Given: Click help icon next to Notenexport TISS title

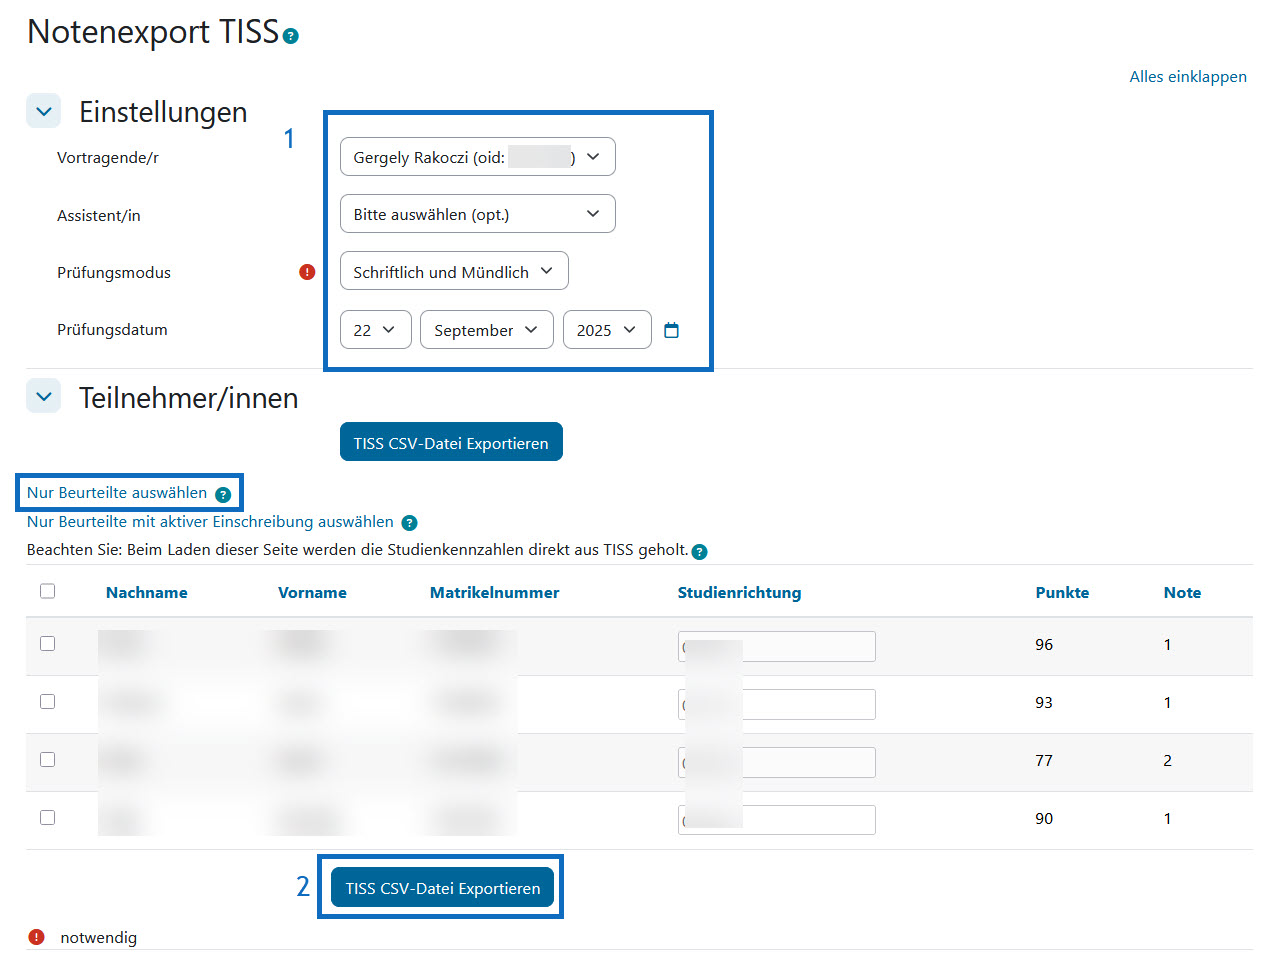Looking at the screenshot, I should [291, 37].
